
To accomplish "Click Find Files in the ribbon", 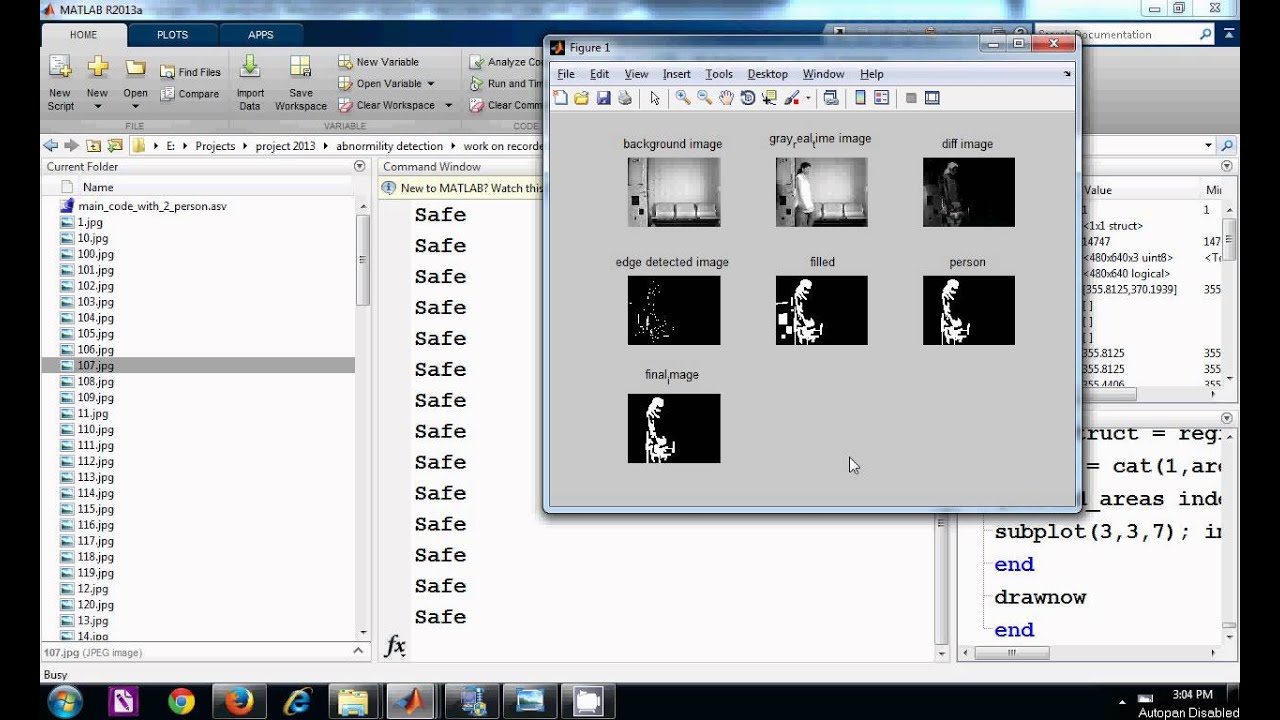I will point(191,72).
